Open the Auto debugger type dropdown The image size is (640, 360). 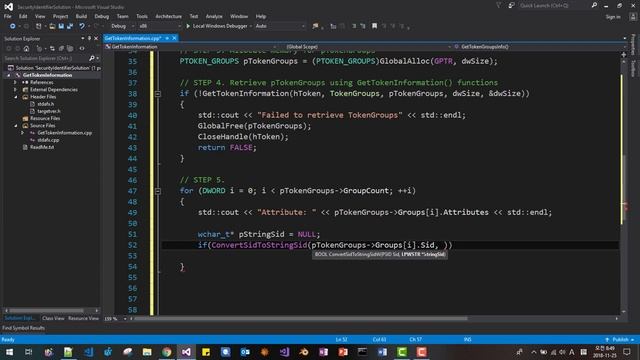click(x=280, y=26)
